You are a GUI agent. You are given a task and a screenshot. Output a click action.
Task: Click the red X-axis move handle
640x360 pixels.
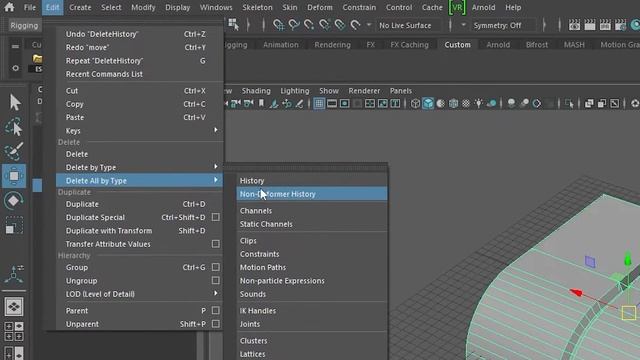pos(576,292)
